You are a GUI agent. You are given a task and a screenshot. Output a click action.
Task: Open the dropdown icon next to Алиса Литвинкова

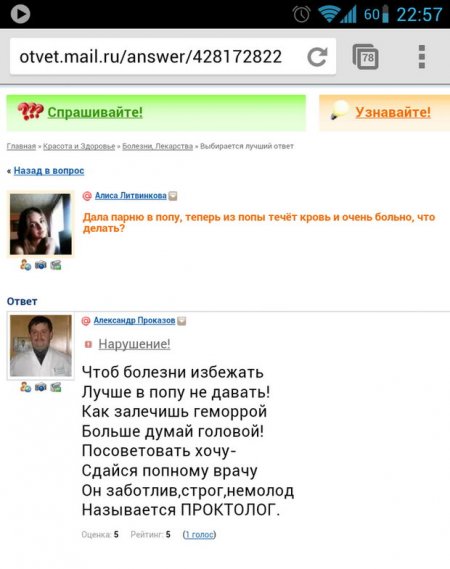click(x=173, y=196)
